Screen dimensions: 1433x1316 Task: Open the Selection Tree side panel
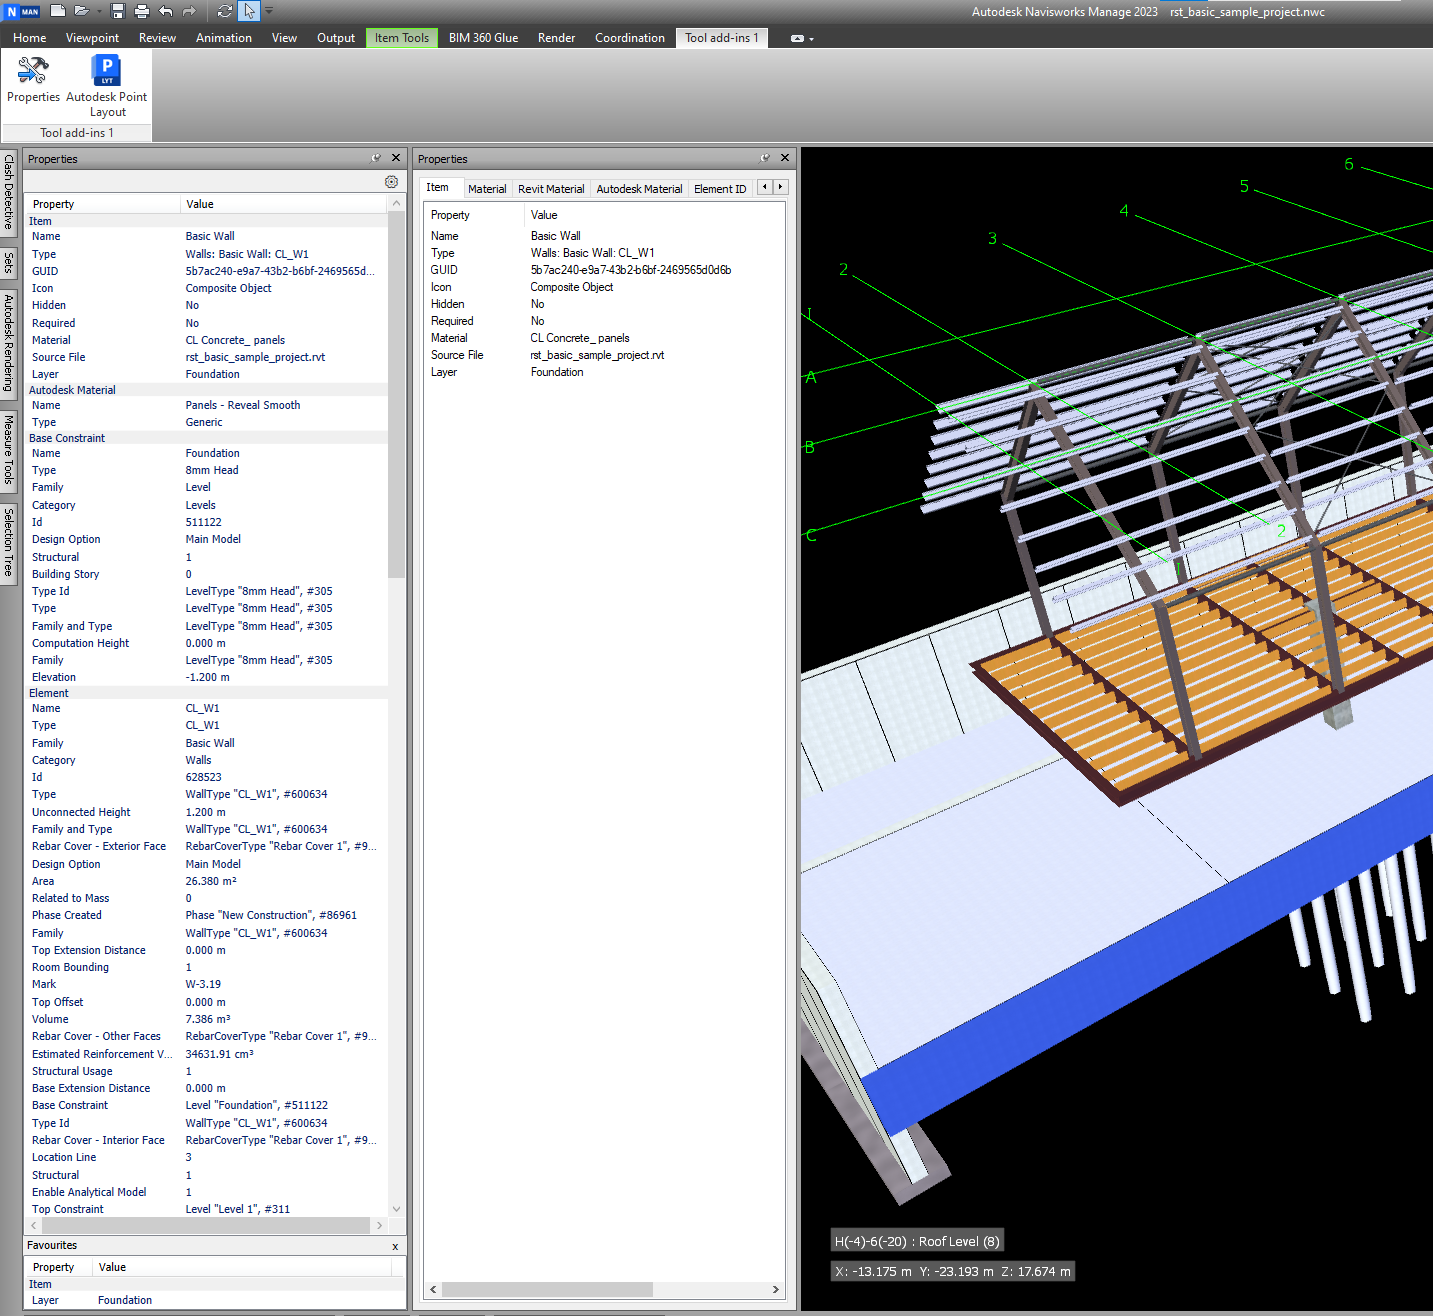pos(9,542)
